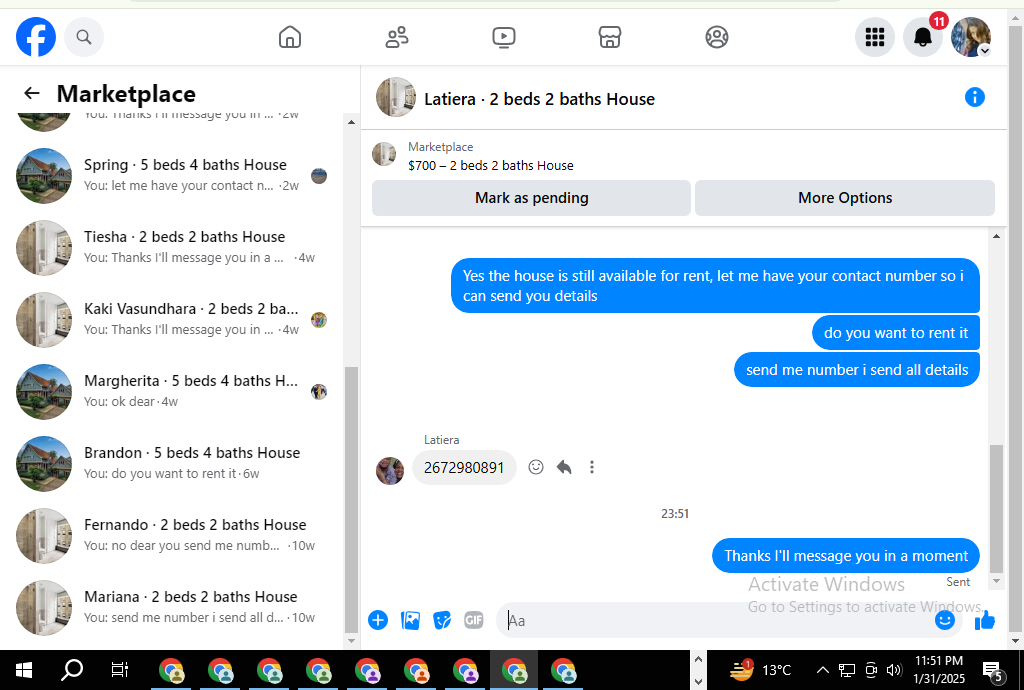Open Tiesha 2 beds 2 baths conversation
Screen dimensions: 1024x690
tap(173, 247)
